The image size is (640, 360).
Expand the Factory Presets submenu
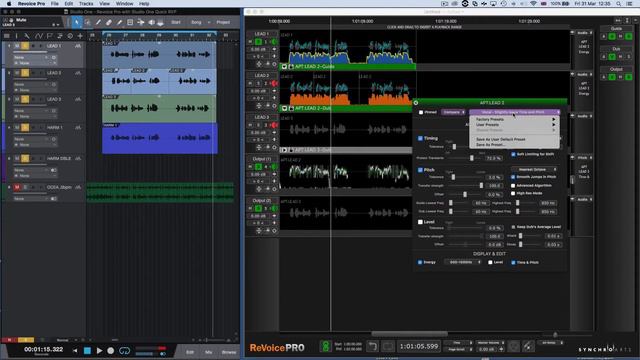pyautogui.click(x=514, y=119)
